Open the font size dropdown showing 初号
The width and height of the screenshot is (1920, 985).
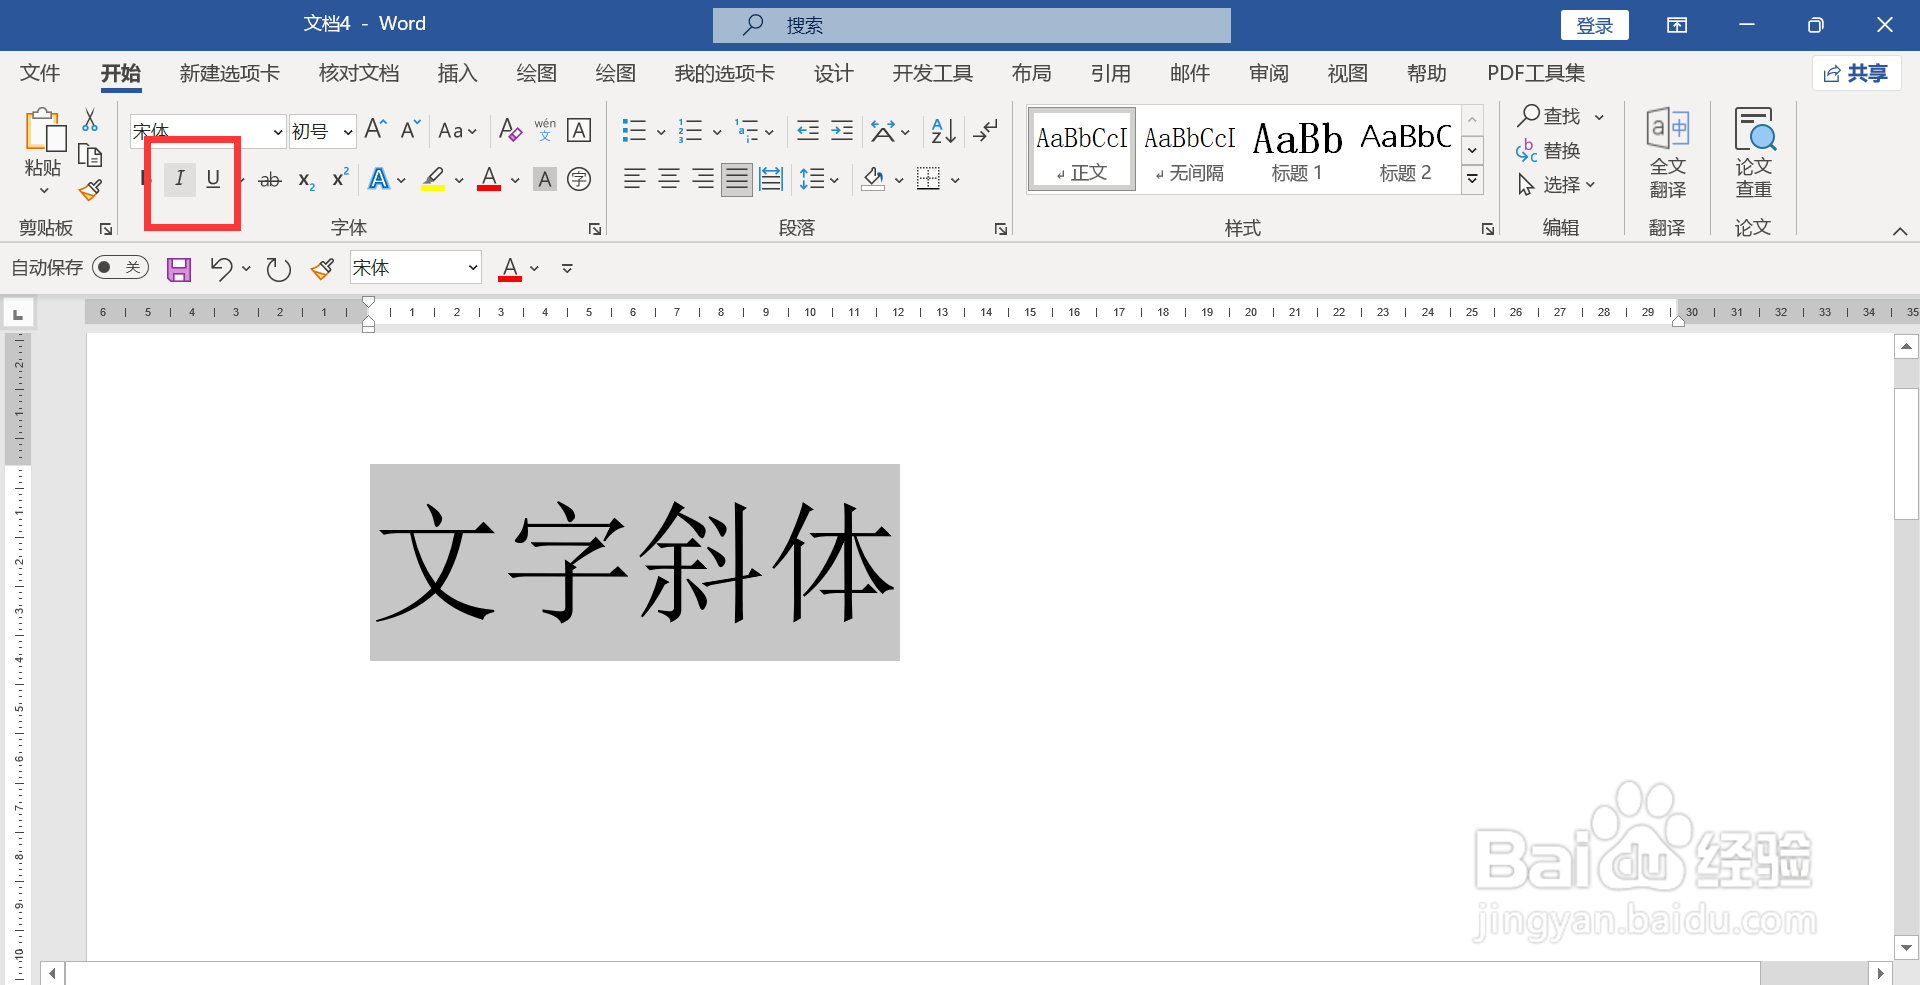(x=347, y=132)
